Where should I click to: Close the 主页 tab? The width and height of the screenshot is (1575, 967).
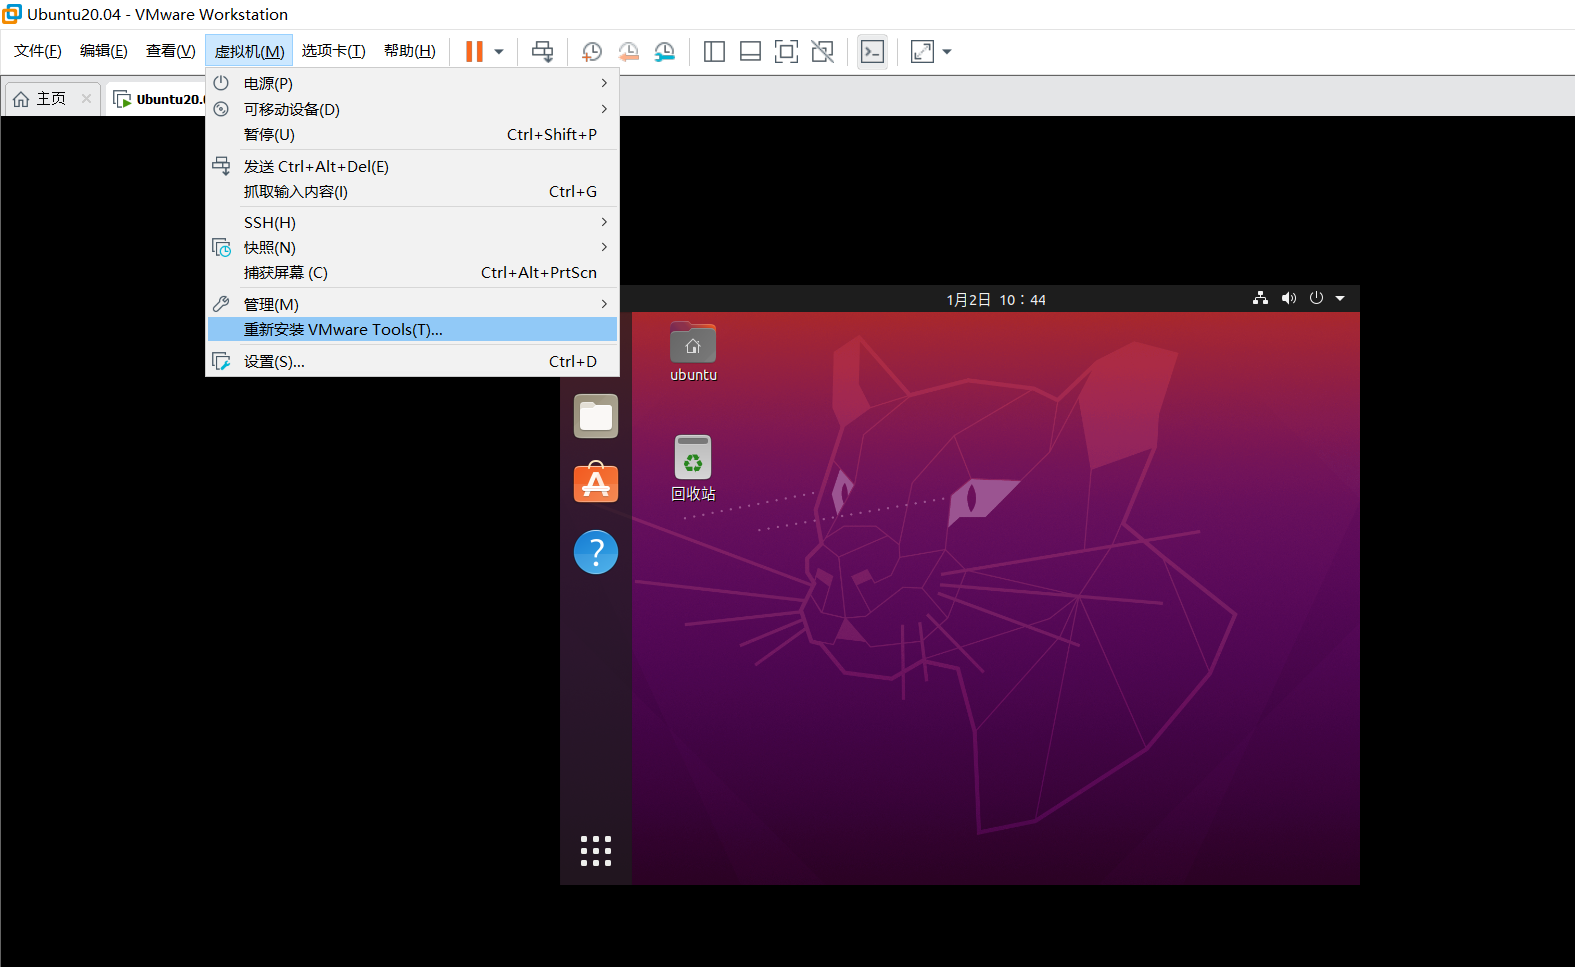(87, 99)
